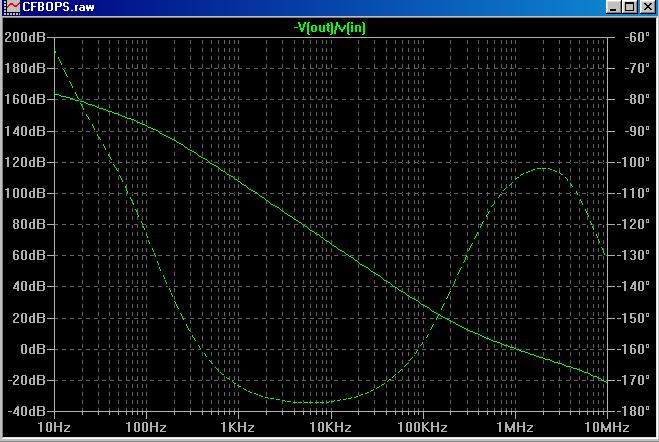Click the -70° phase axis label

pos(637,68)
